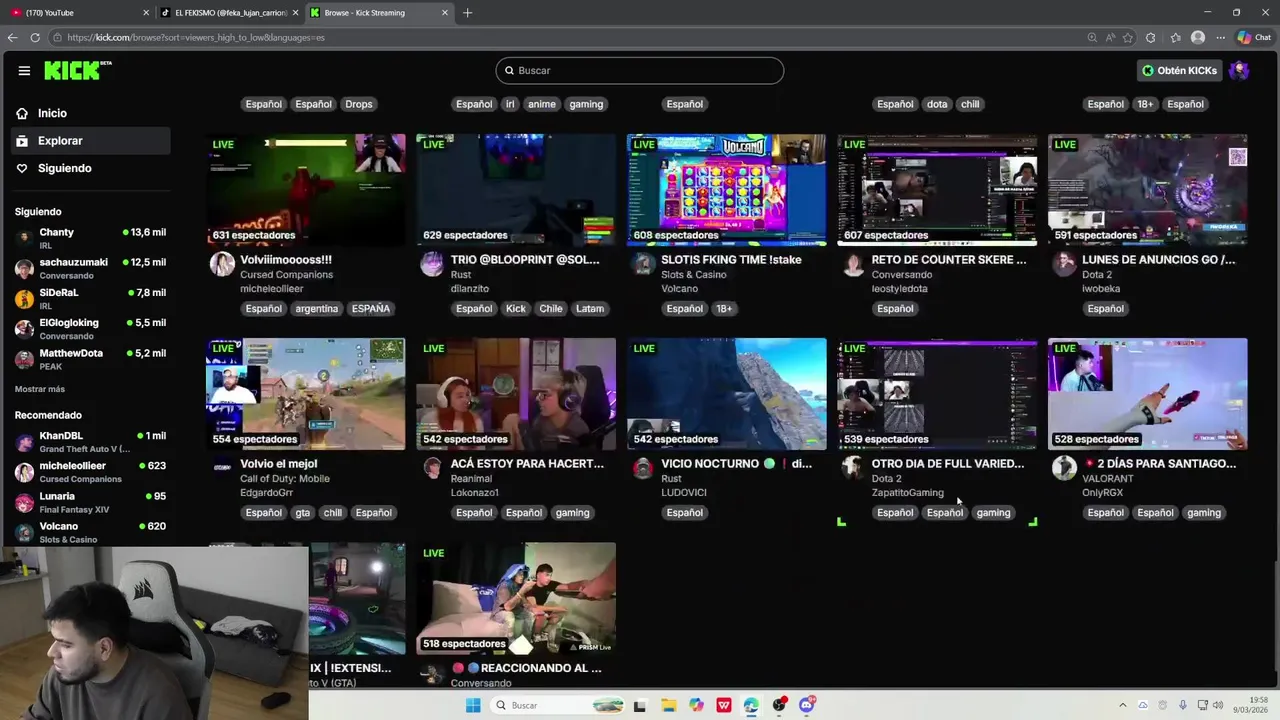The image size is (1280, 720).
Task: Open the Volcano channel avatar in the Recomendado list
Action: coord(24,532)
